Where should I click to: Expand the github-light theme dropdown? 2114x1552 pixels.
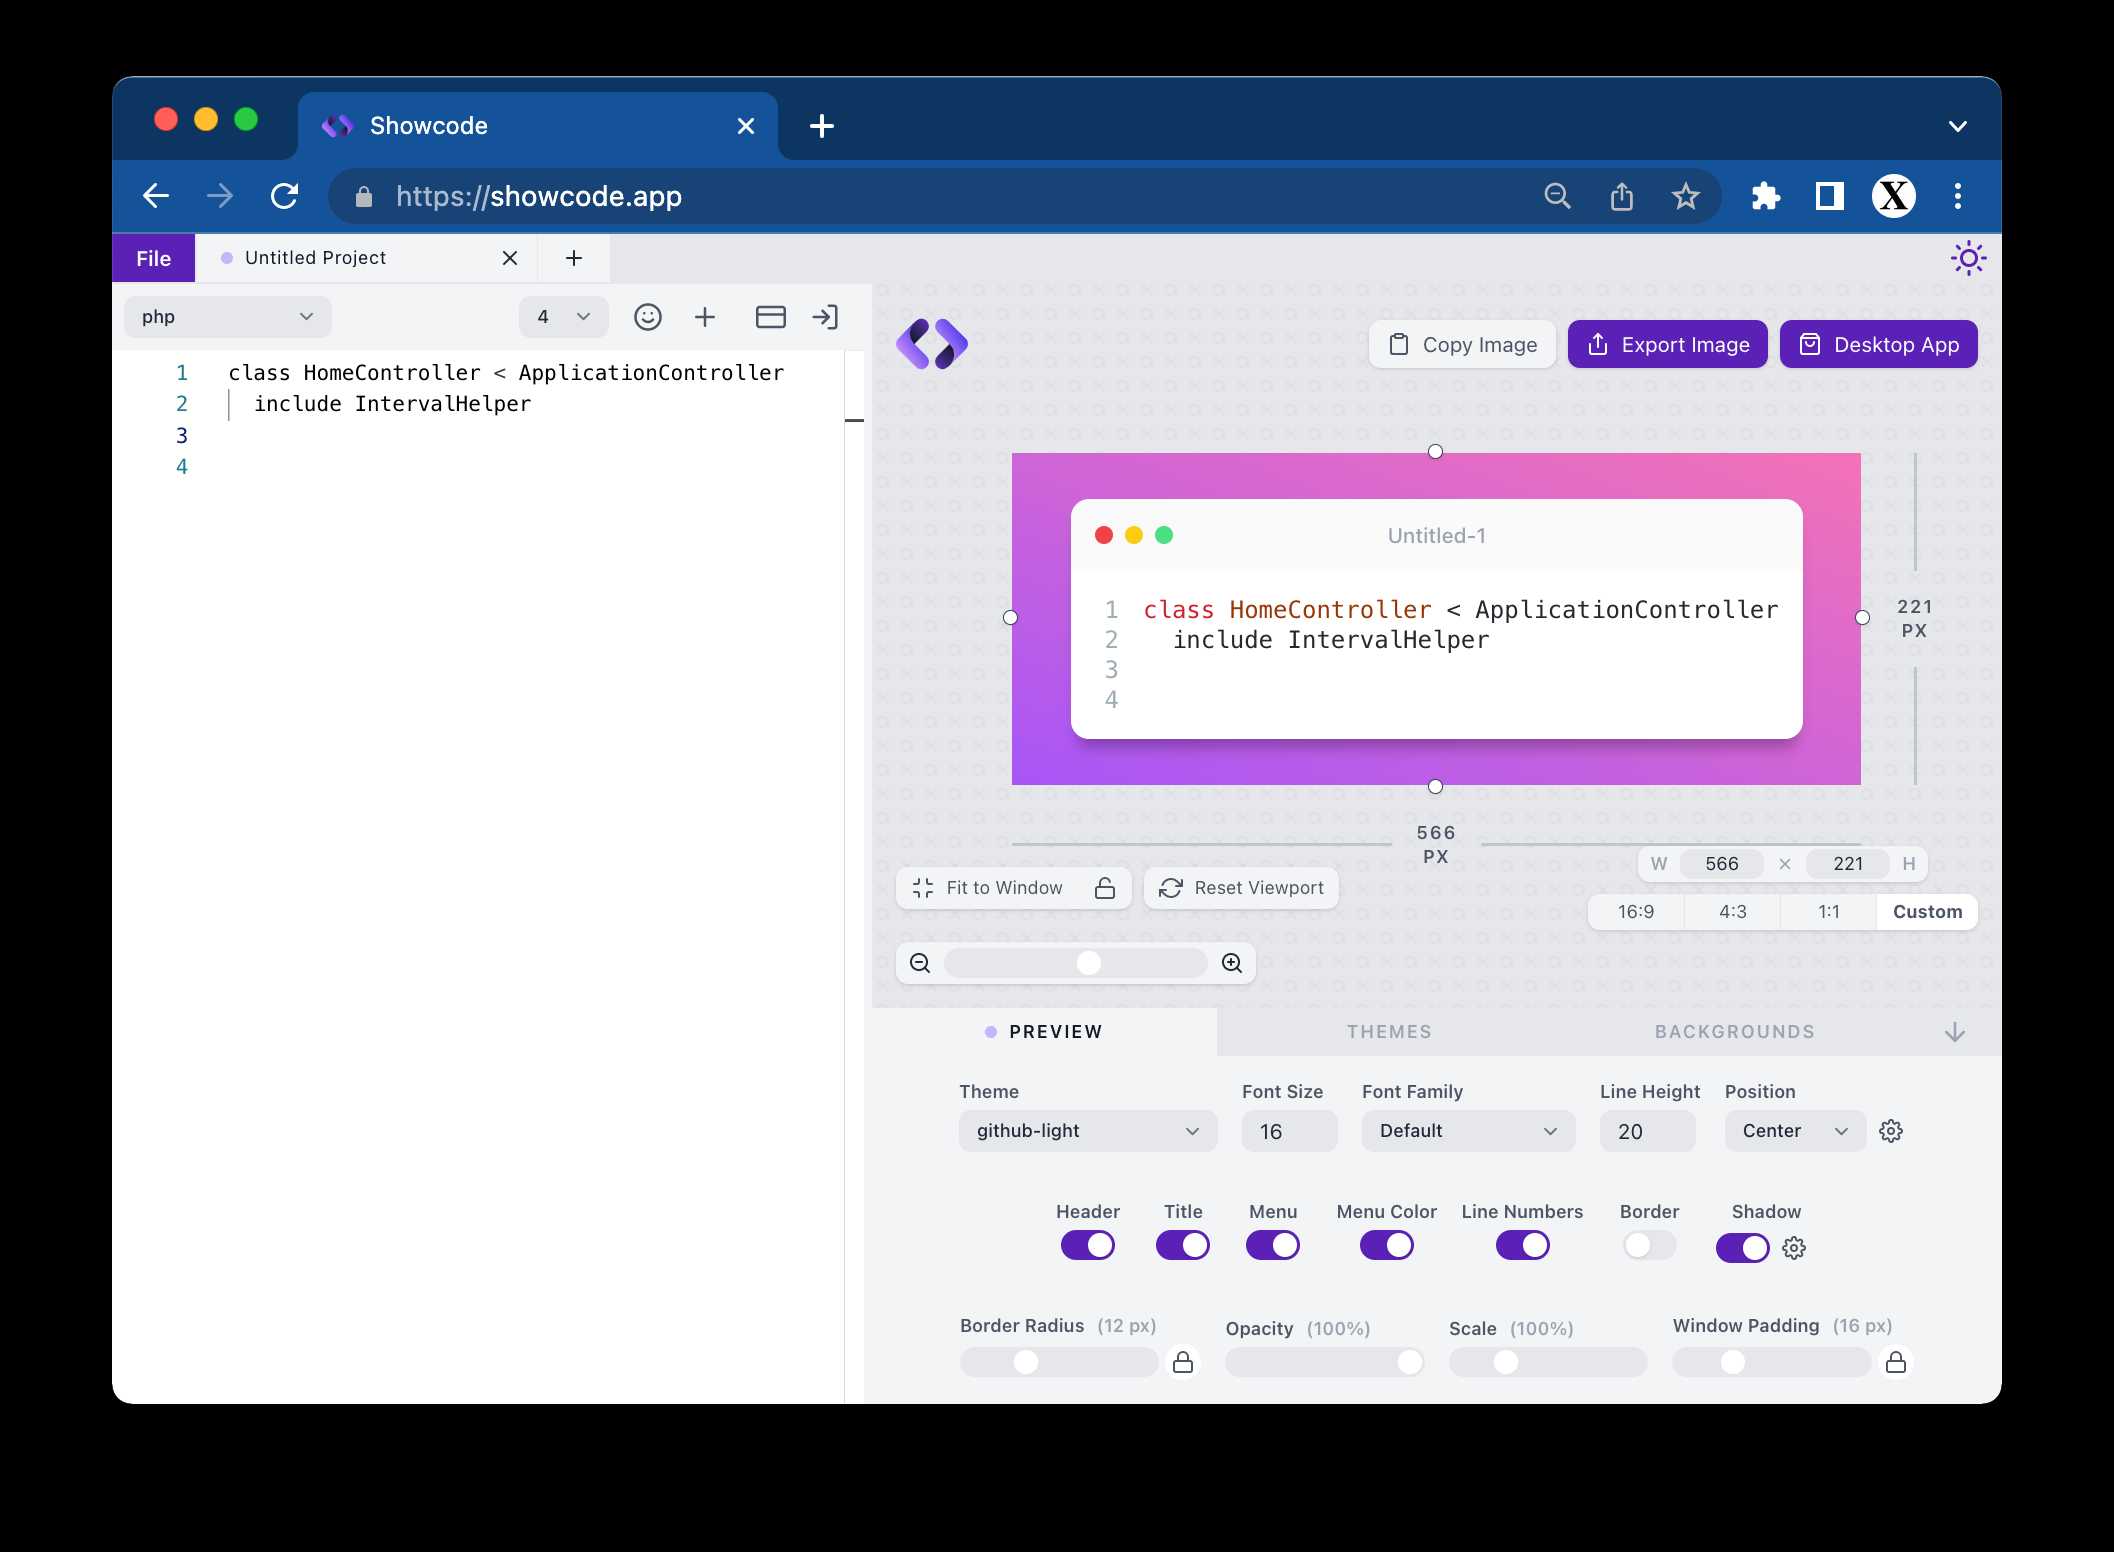(1087, 1131)
